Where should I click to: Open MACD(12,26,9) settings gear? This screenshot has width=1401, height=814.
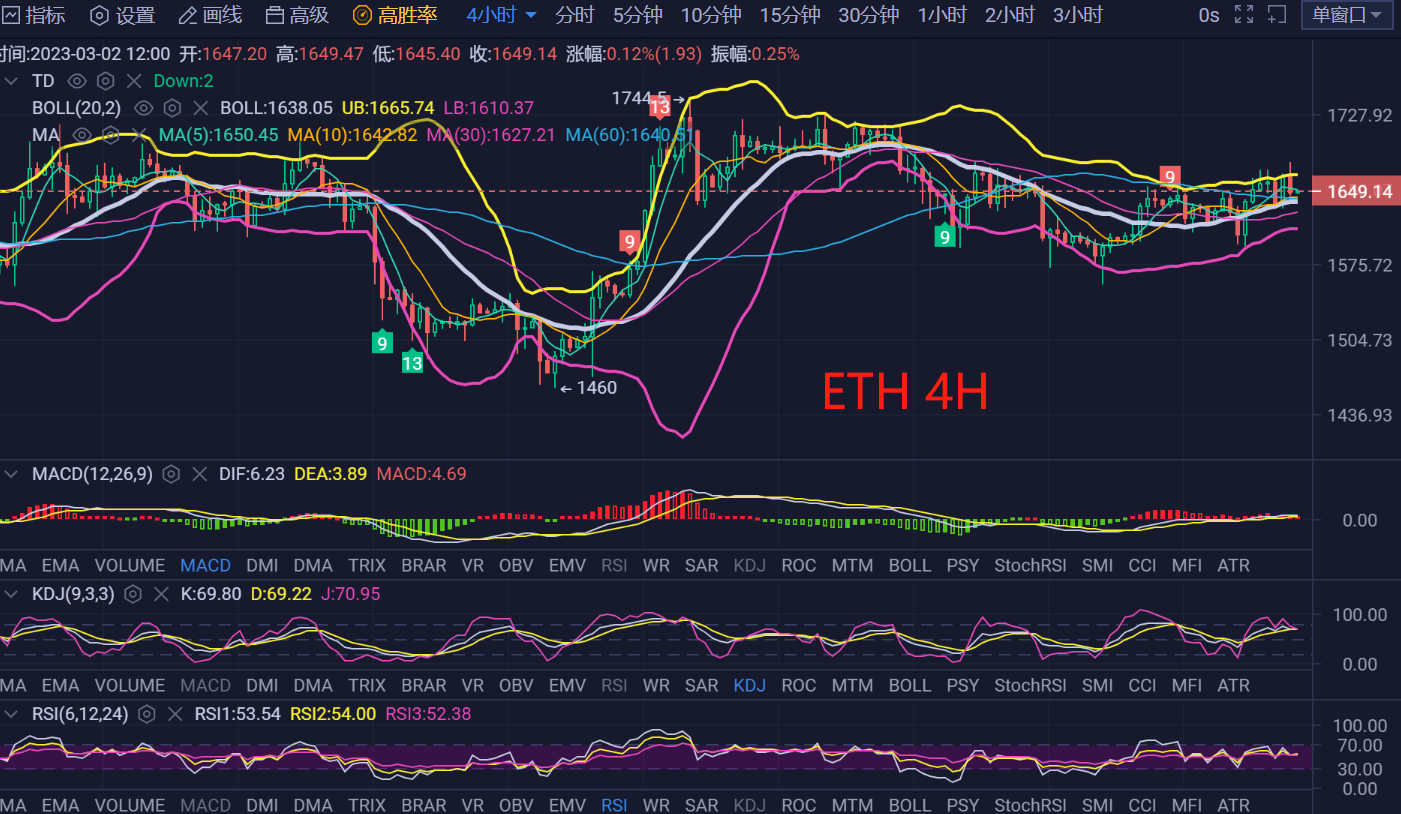[170, 474]
